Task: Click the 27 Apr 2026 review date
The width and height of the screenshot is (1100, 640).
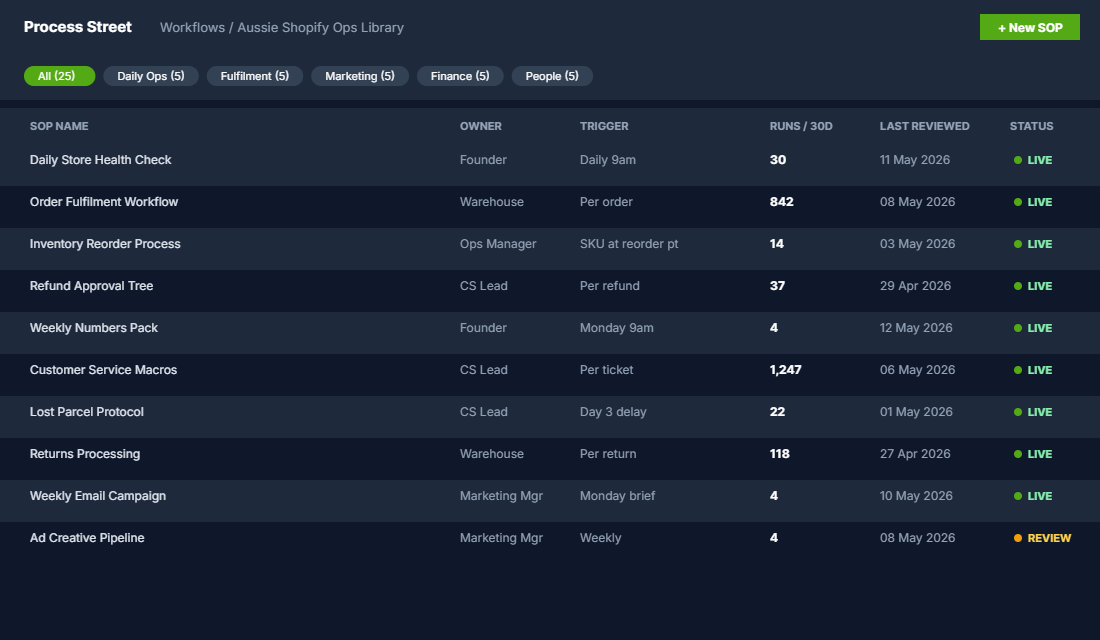Action: coord(915,454)
